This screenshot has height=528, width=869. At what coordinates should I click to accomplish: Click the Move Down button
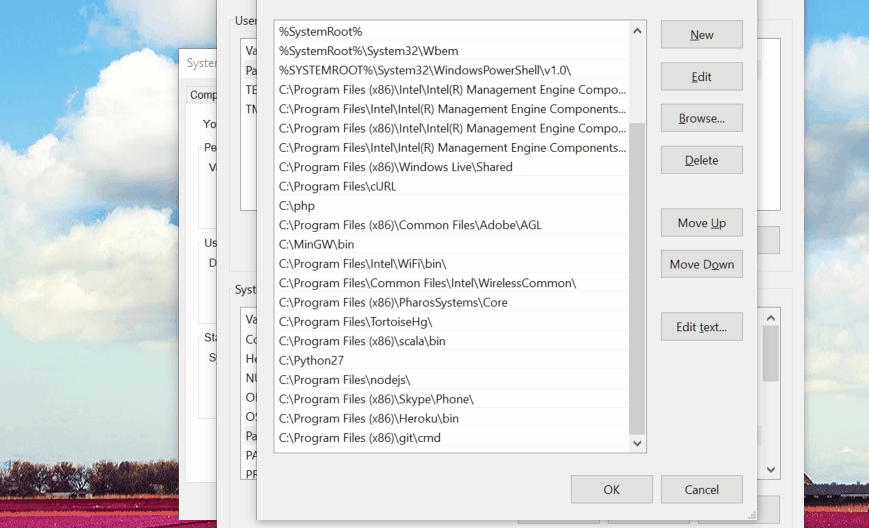(702, 264)
